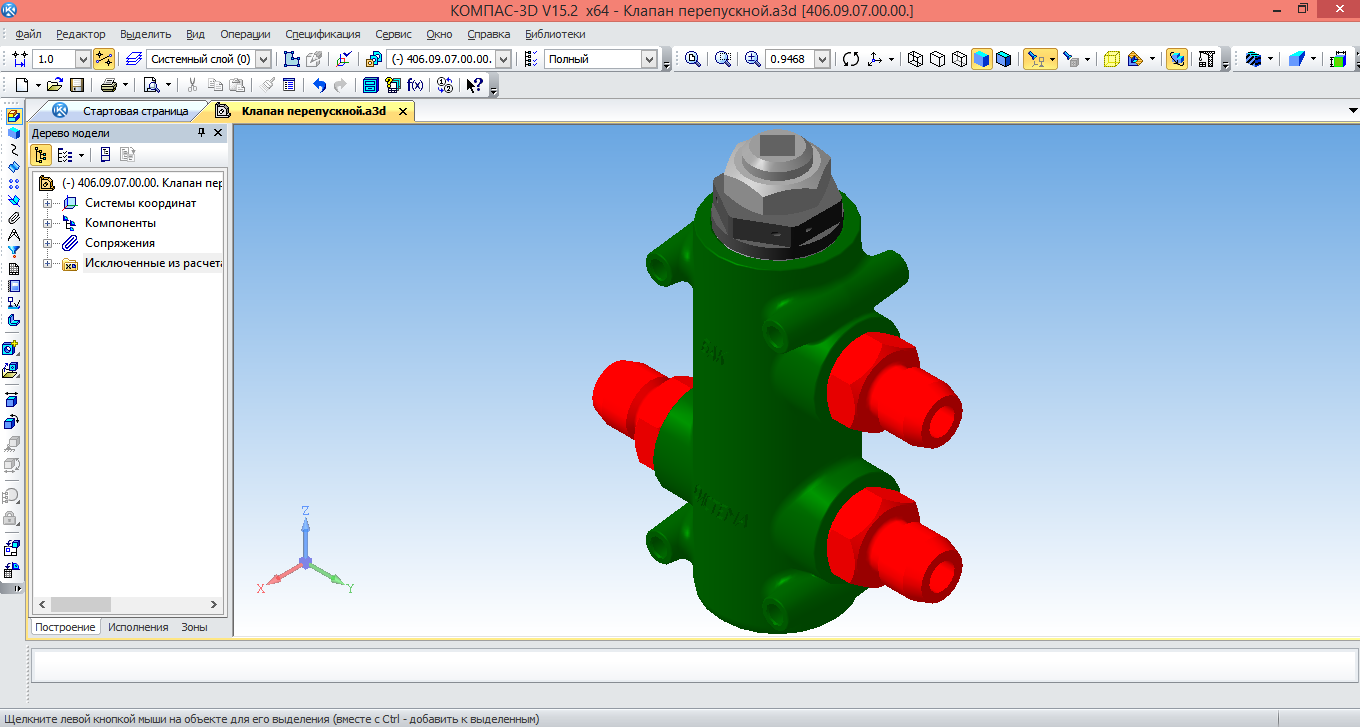Click the add component from file icon
The image size is (1360, 728).
[11, 370]
